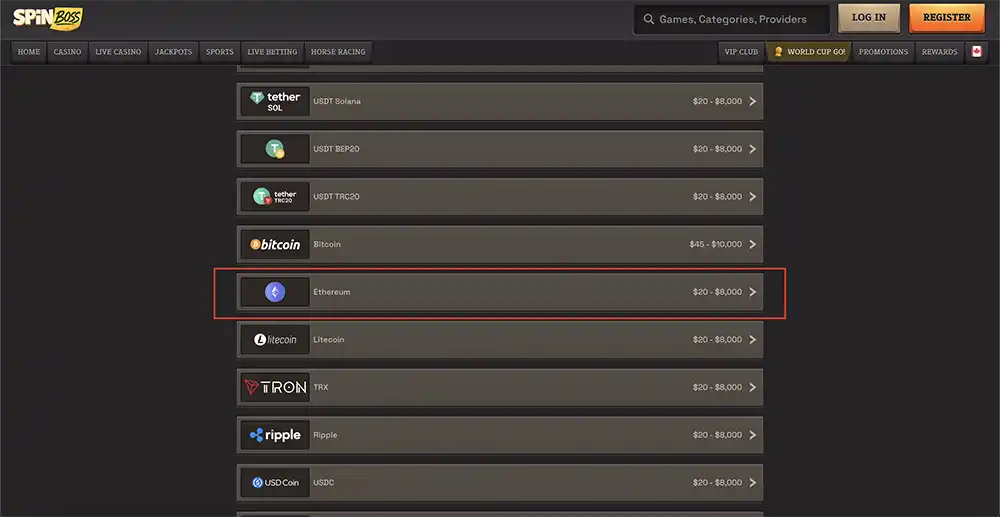Select the Litecoin logo
Image resolution: width=1000 pixels, height=517 pixels.
pos(275,340)
